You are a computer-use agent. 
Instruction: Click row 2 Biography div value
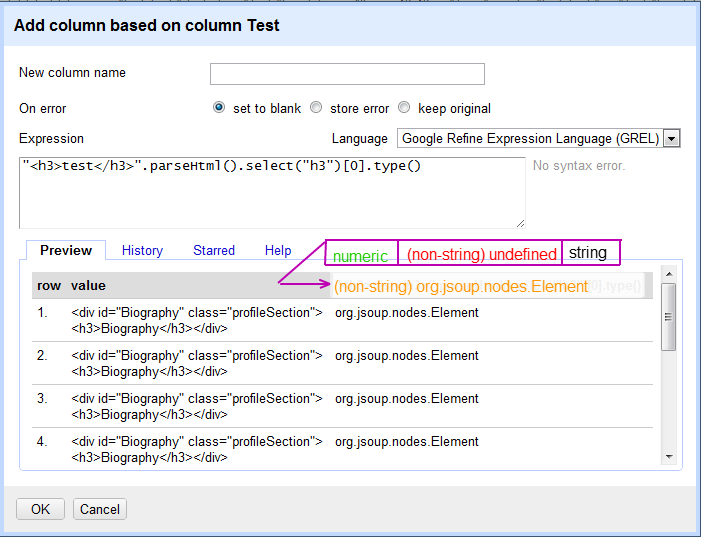point(197,364)
